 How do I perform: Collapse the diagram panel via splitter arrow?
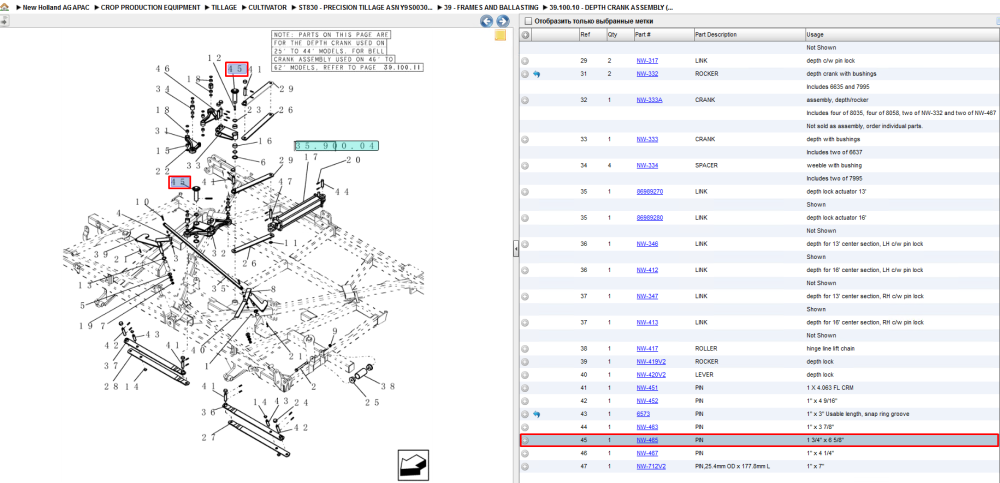click(x=516, y=249)
